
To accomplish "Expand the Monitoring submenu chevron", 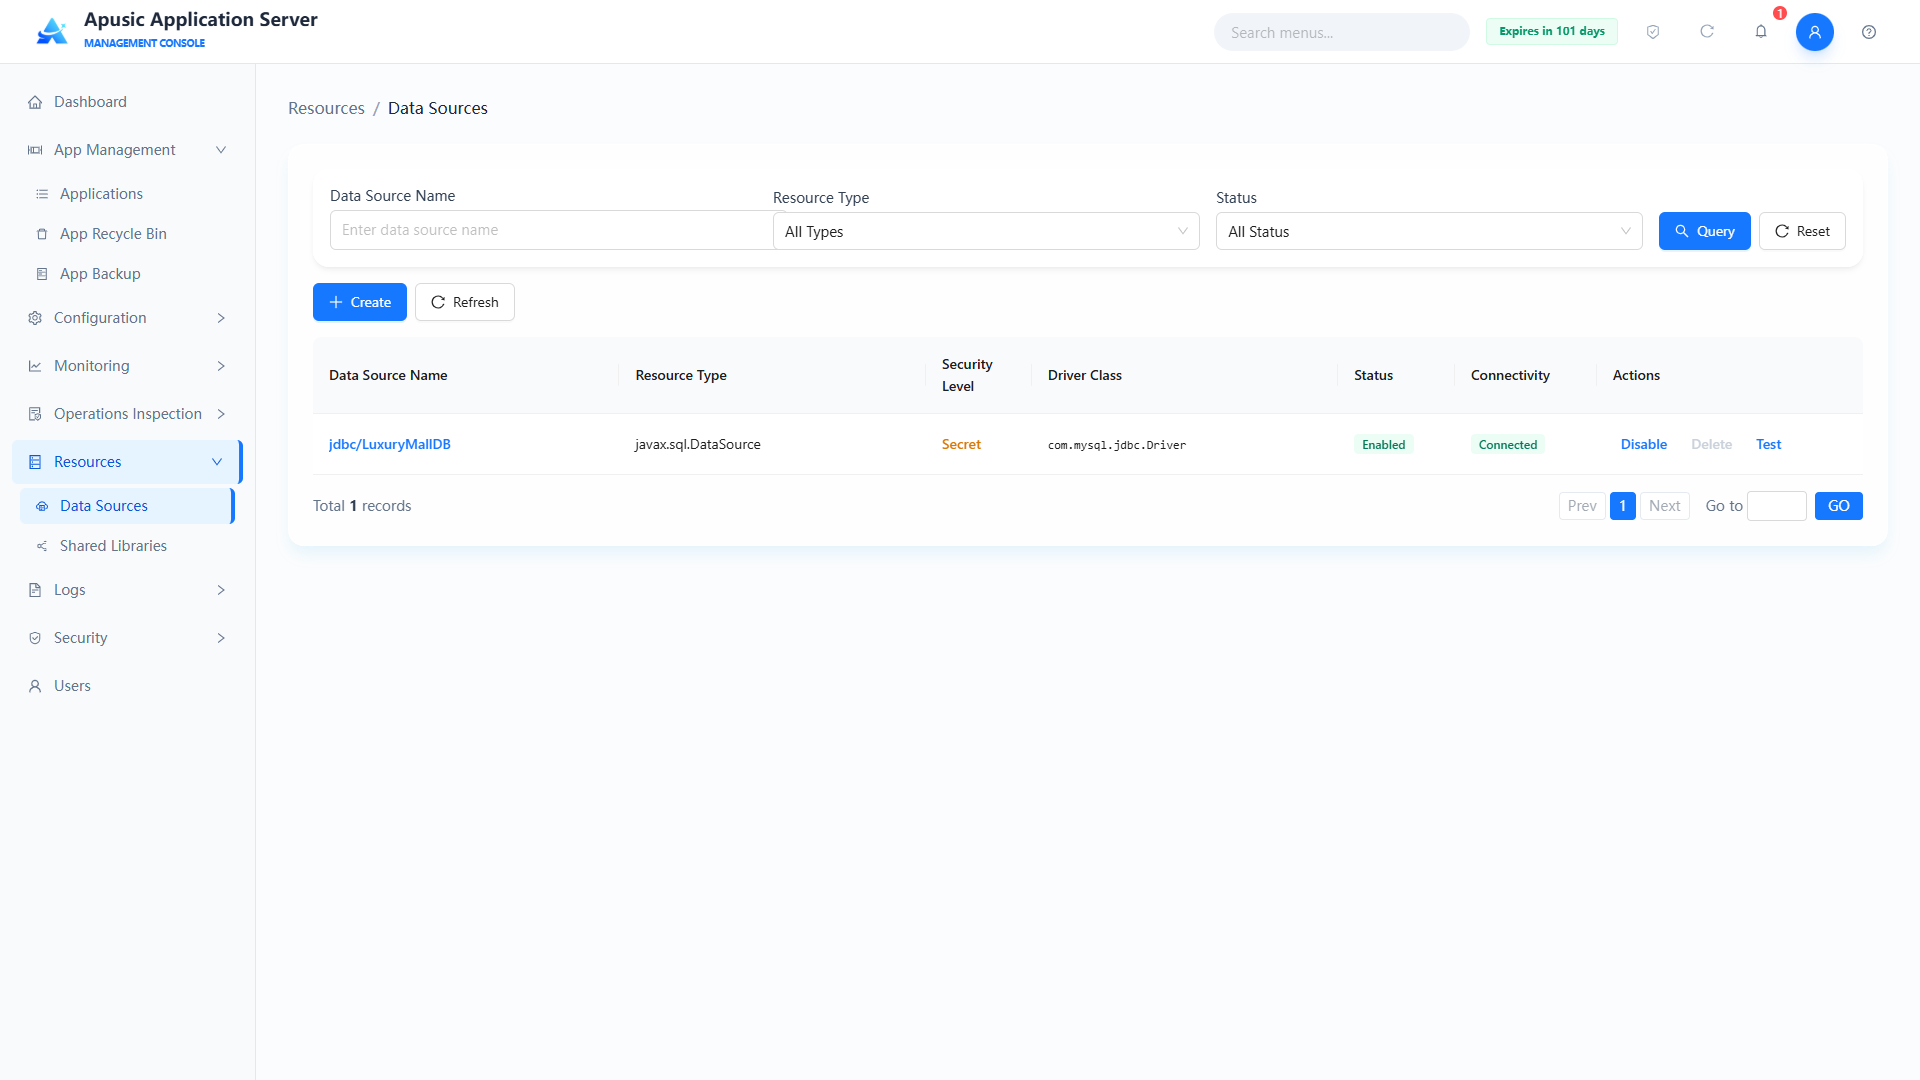I will coord(221,366).
